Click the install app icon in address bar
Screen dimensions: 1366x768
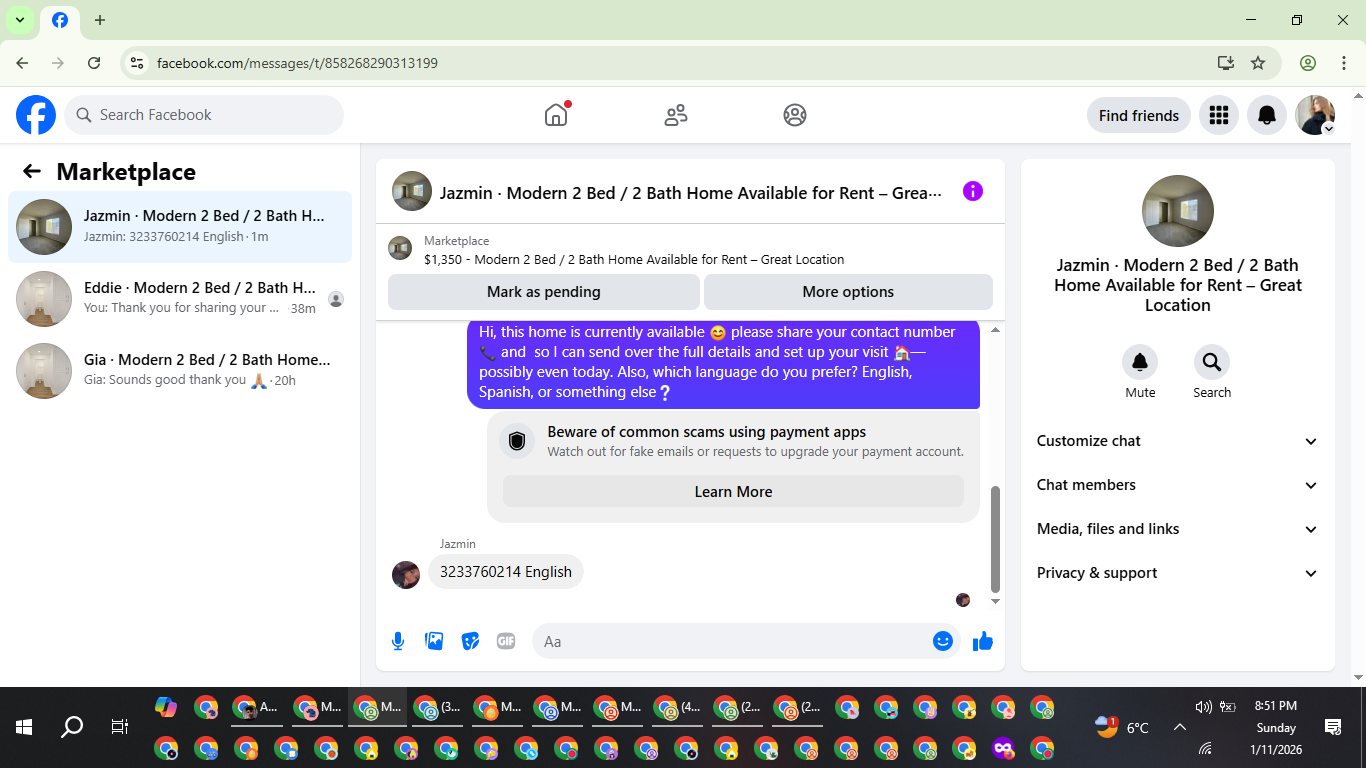(1226, 63)
